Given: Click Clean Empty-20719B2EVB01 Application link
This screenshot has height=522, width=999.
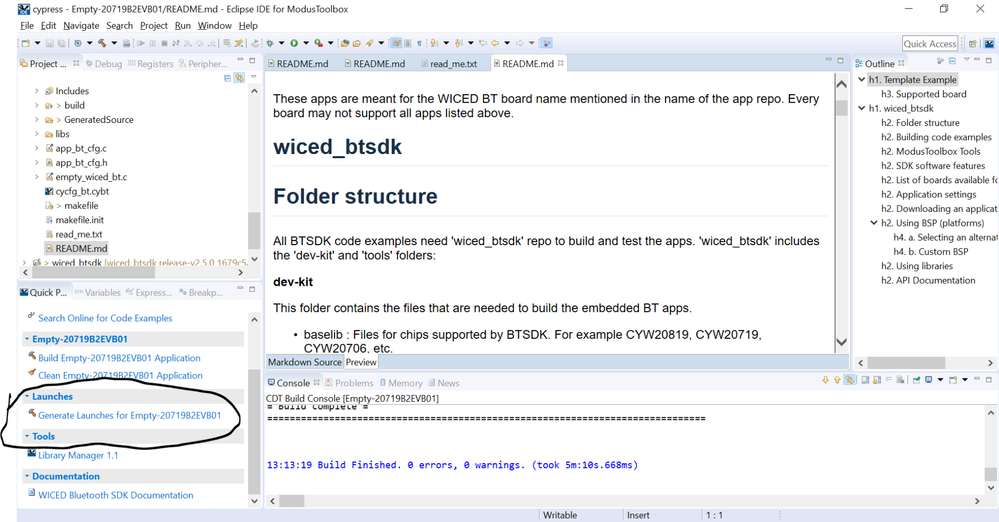Looking at the screenshot, I should tap(120, 375).
